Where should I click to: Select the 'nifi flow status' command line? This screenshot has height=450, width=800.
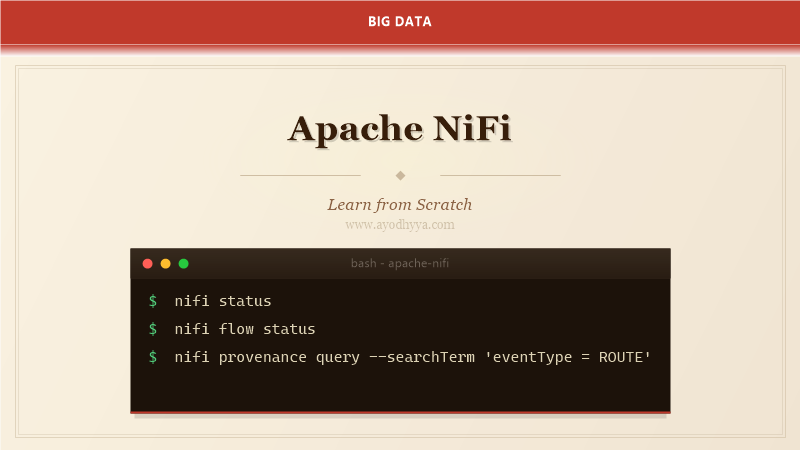point(245,329)
